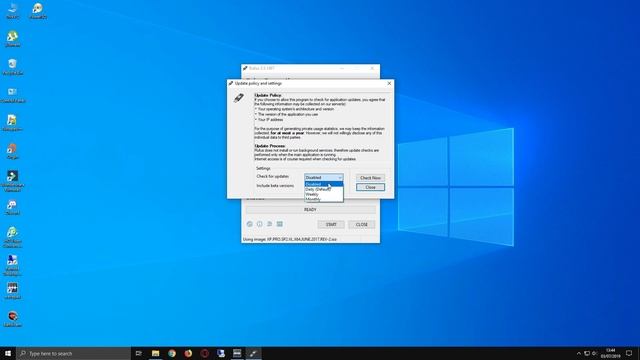Viewport: 640px width, 360px height.
Task: Switch to the Rufus taskbar icon
Action: (x=253, y=353)
